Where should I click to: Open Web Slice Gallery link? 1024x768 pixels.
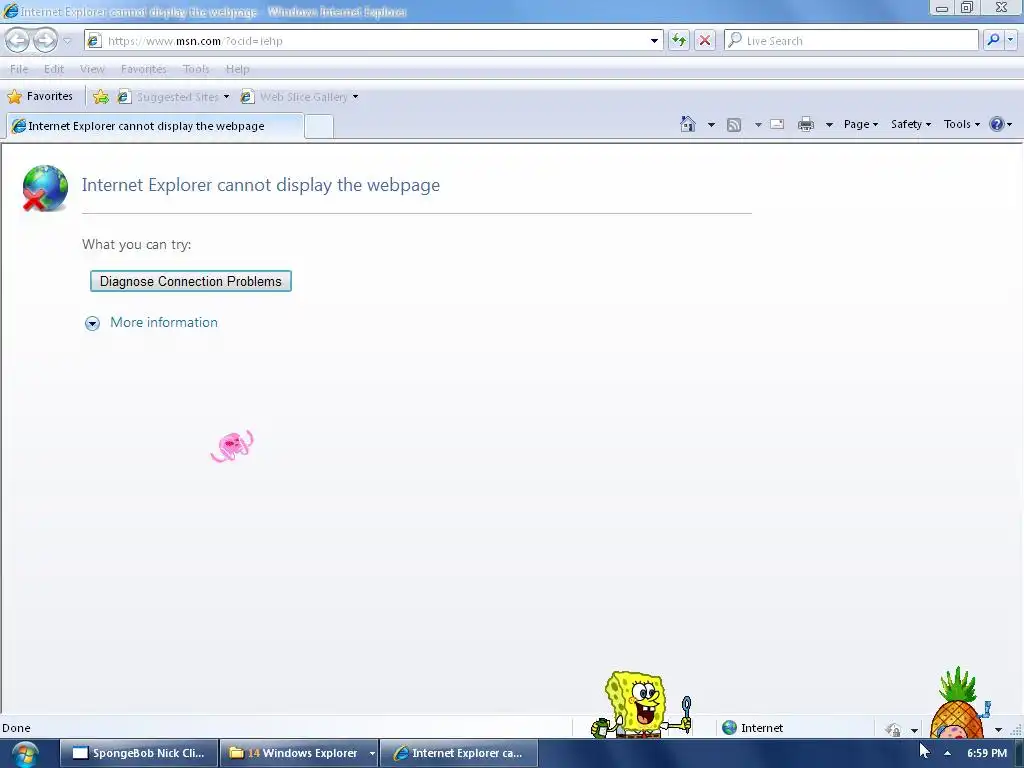(295, 97)
